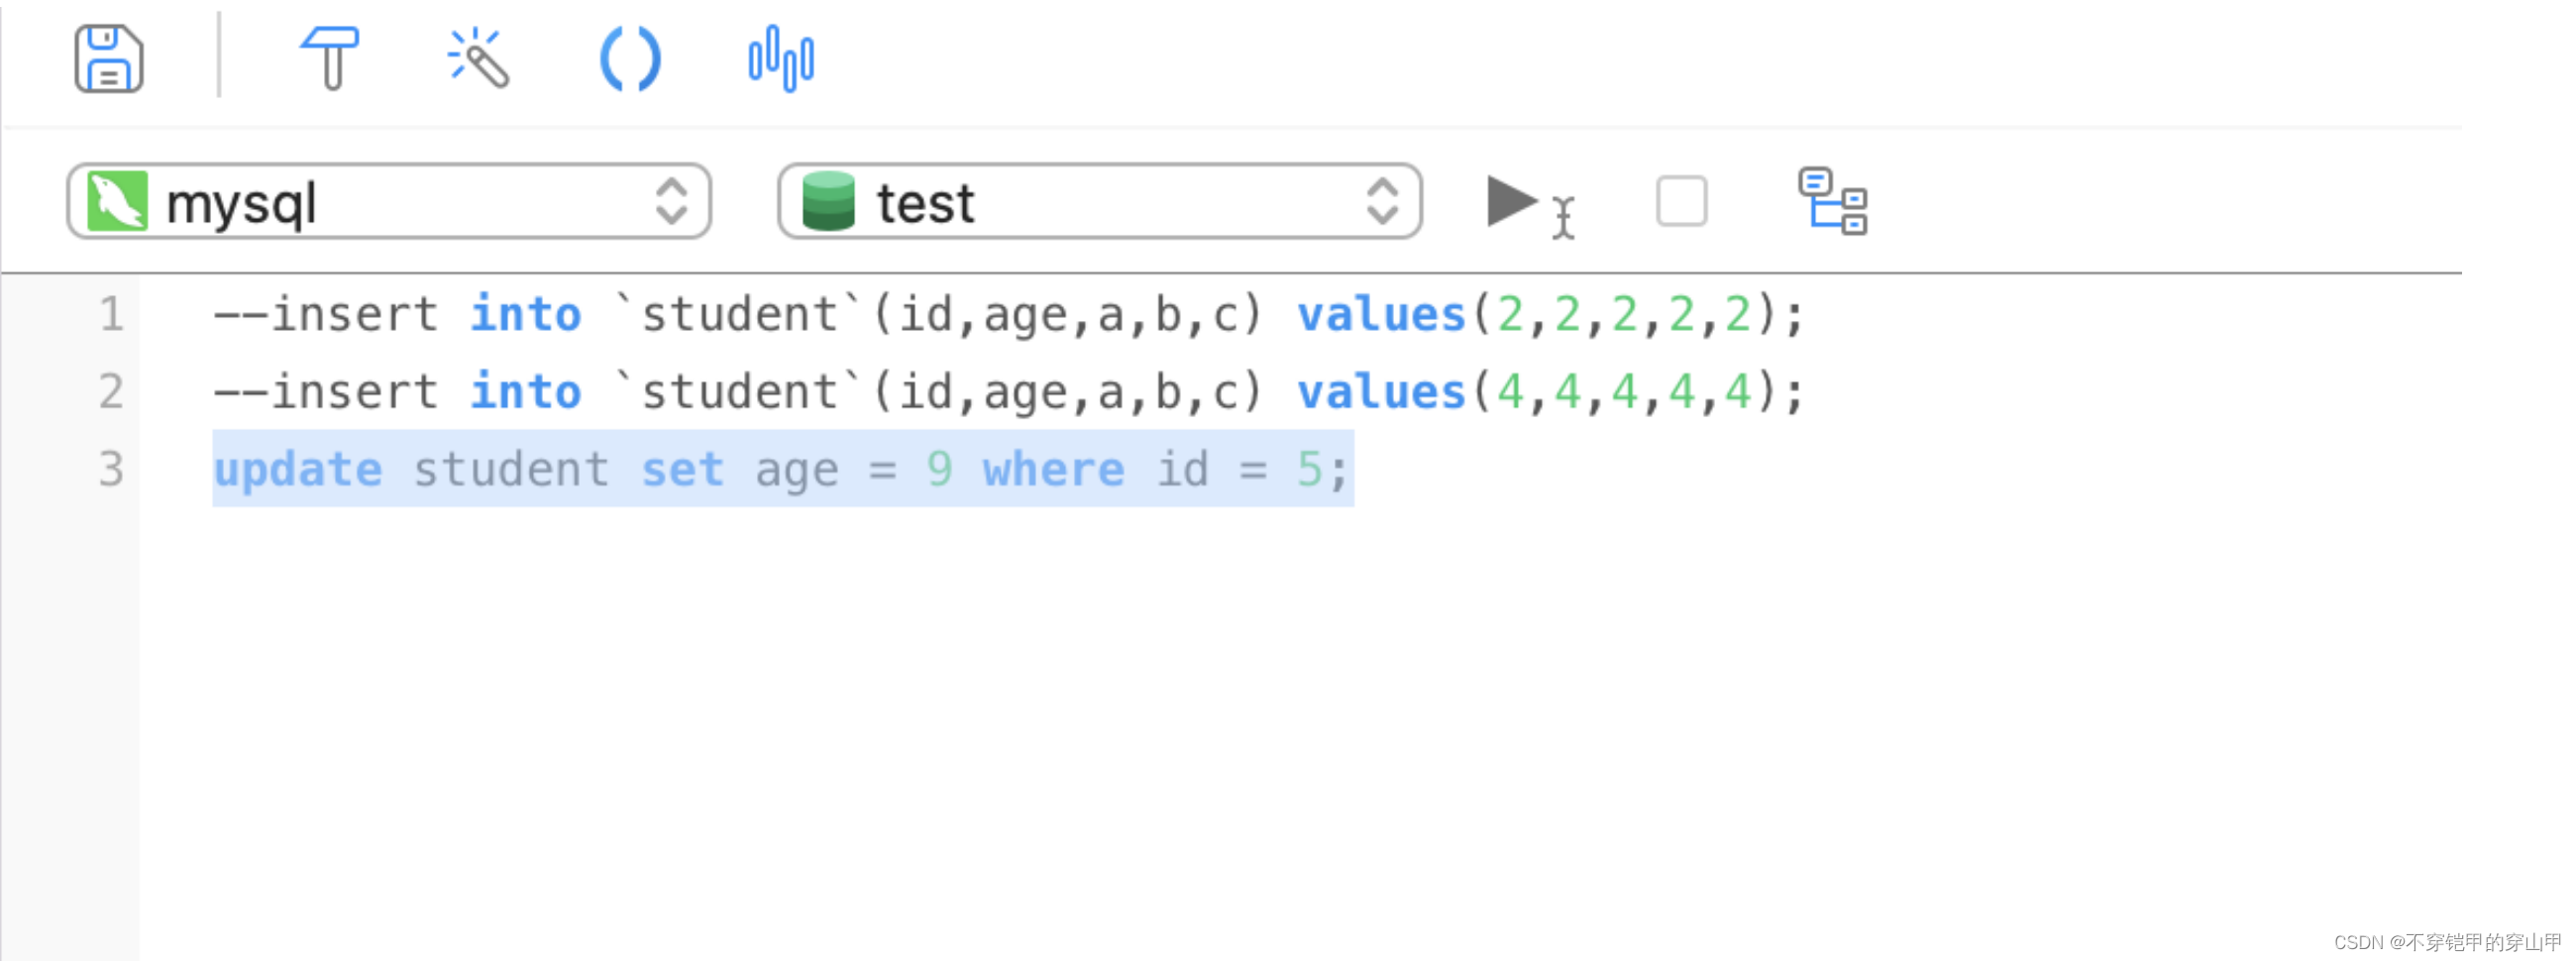Viewport: 2576px width, 961px height.
Task: Click '`student`' table name on line 1
Action: 740,314
